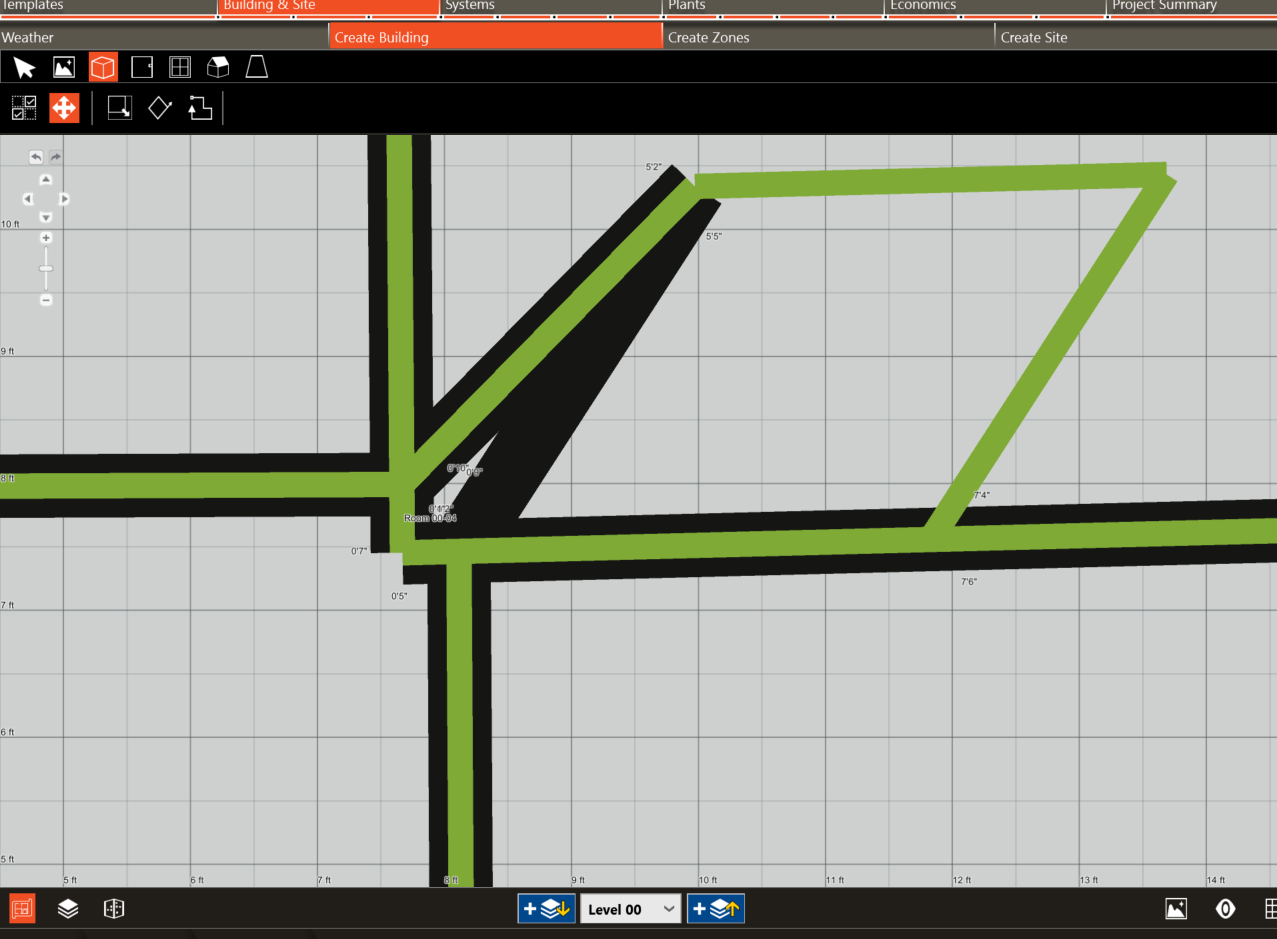Screen dimensions: 1277x939
Task: Pan the canvas right with arrow
Action: point(64,199)
